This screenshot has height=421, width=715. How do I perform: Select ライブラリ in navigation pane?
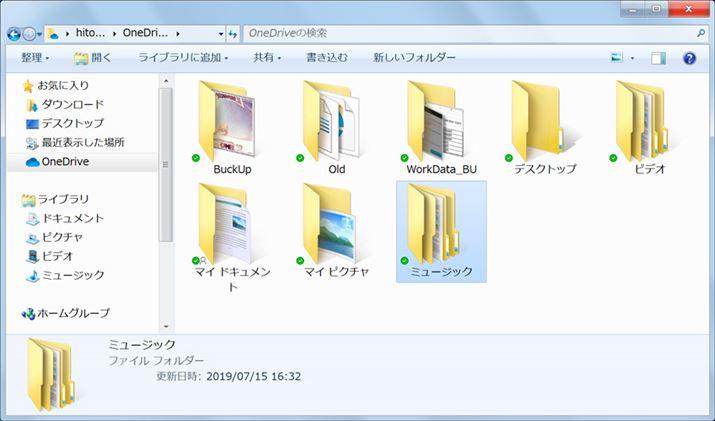[55, 199]
